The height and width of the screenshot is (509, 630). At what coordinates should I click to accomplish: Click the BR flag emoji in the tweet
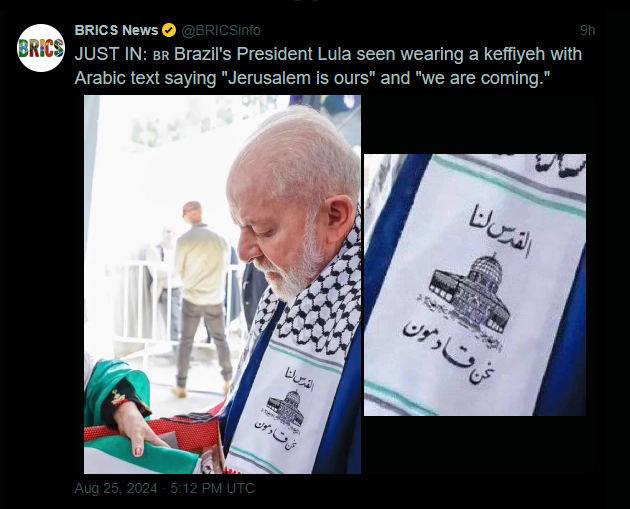tap(161, 55)
